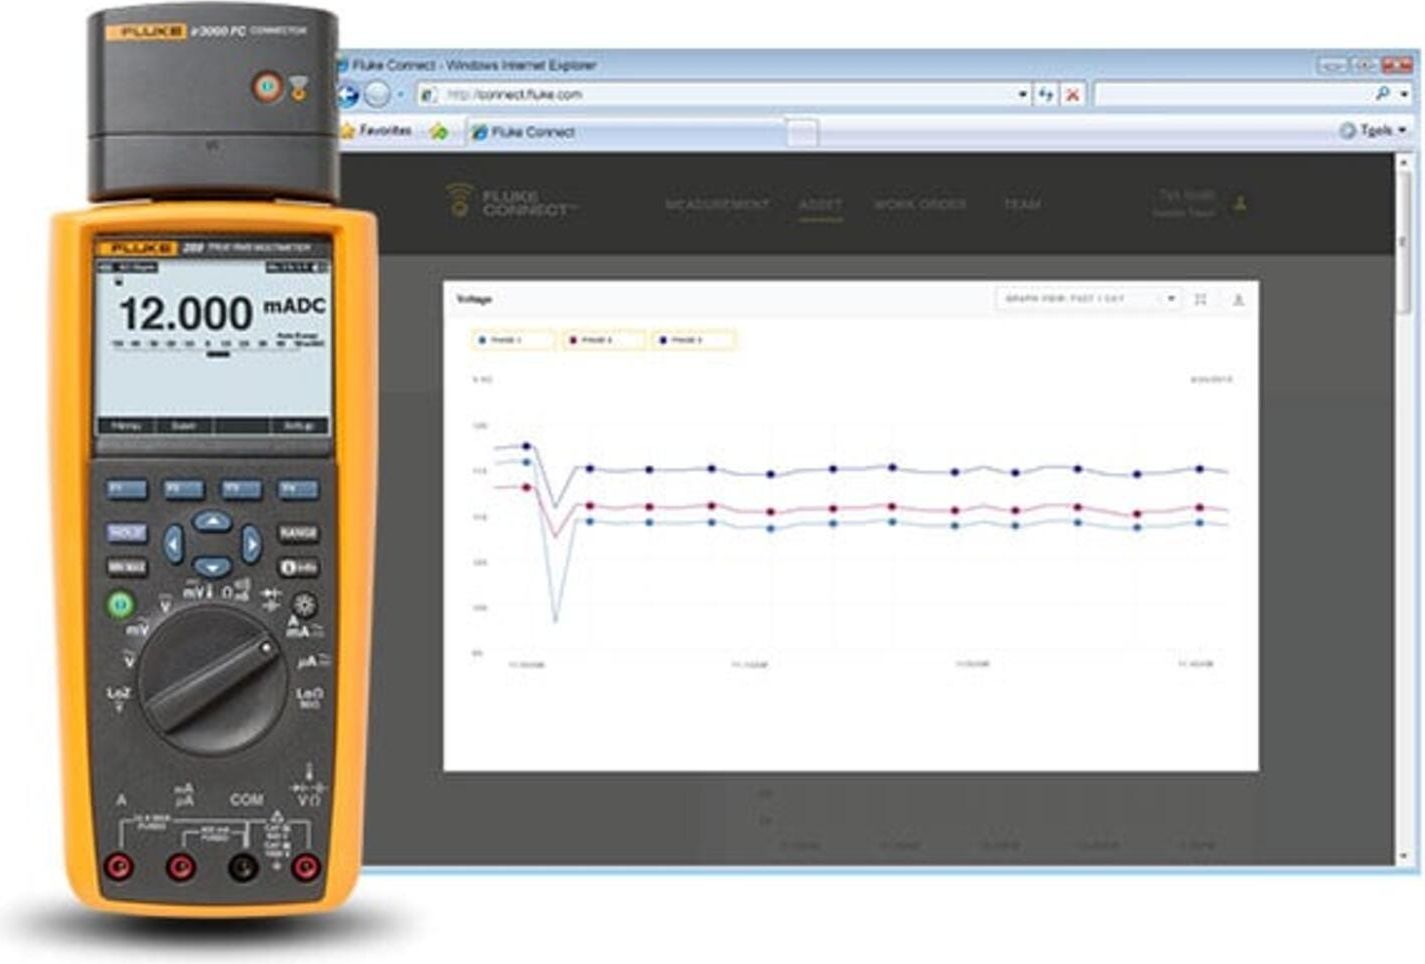Viewport: 1425px width, 964px height.
Task: Click the user profile icon in header
Action: (1240, 203)
